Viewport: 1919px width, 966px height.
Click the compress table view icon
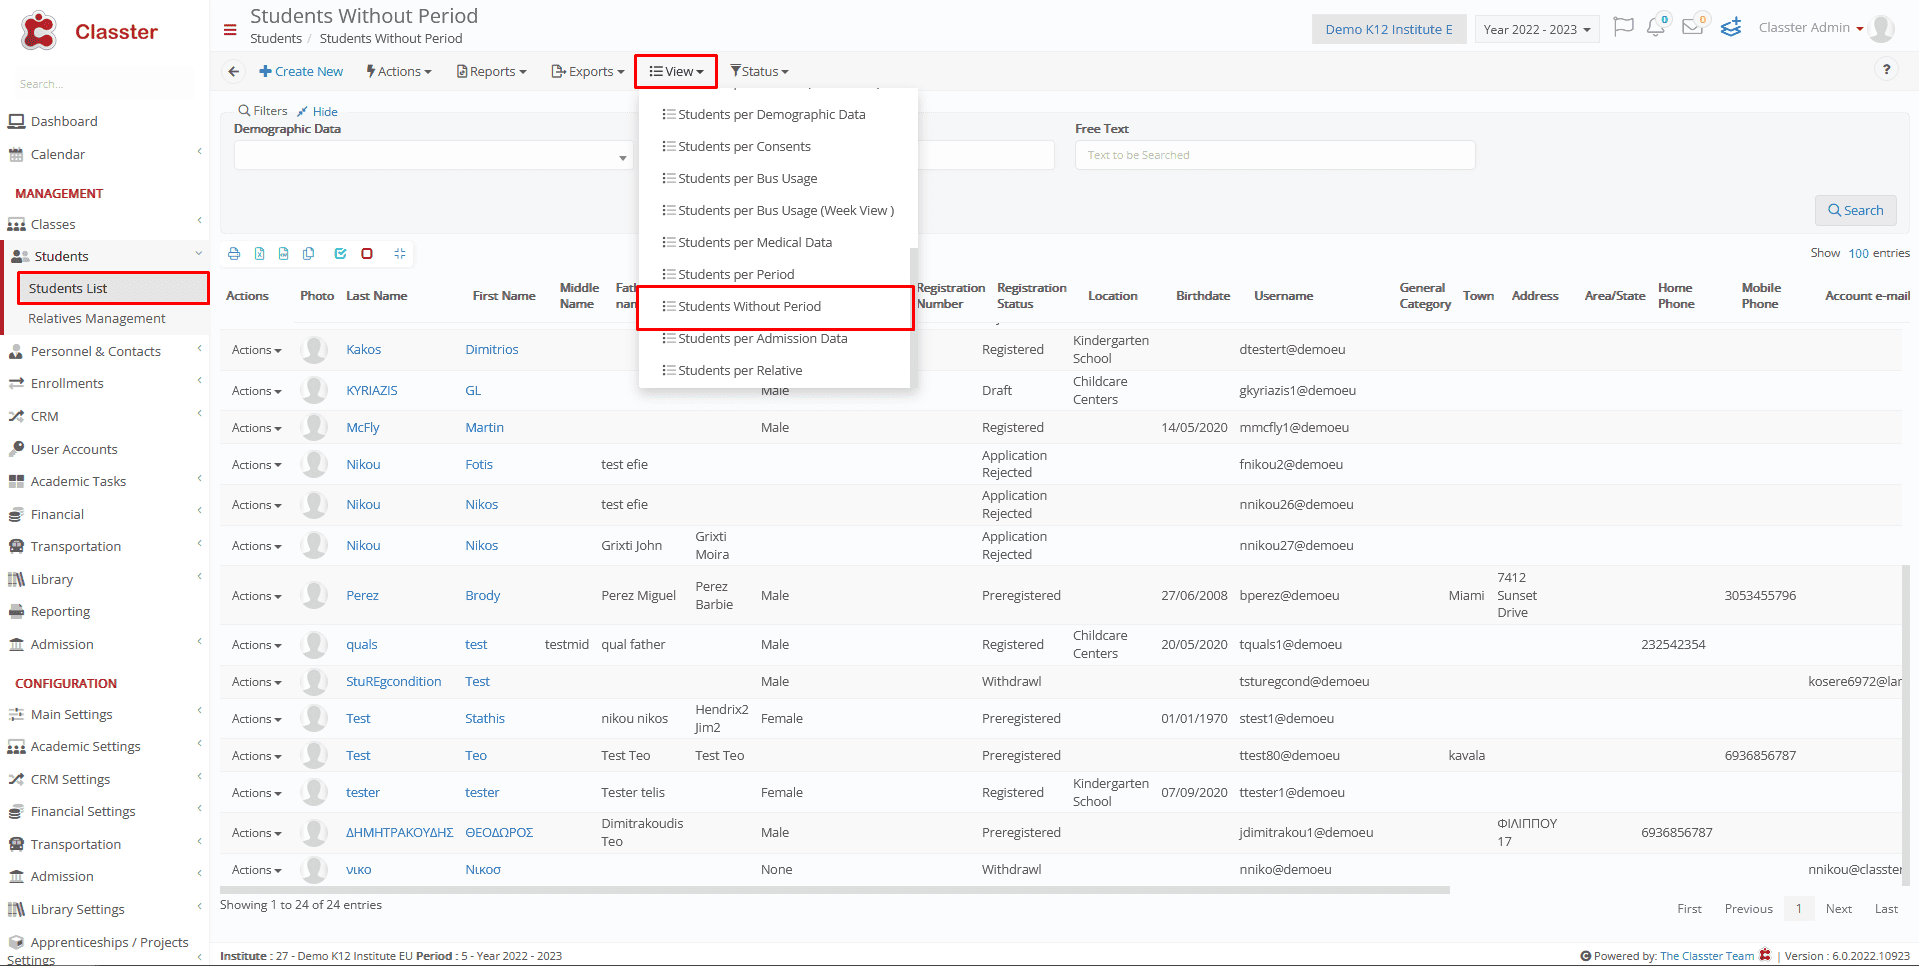(x=400, y=254)
